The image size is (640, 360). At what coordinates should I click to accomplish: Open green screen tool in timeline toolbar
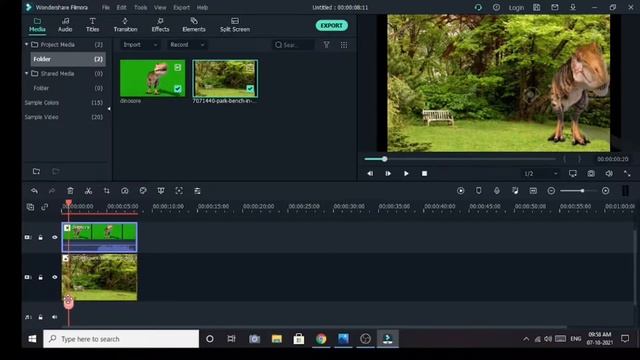coord(161,191)
